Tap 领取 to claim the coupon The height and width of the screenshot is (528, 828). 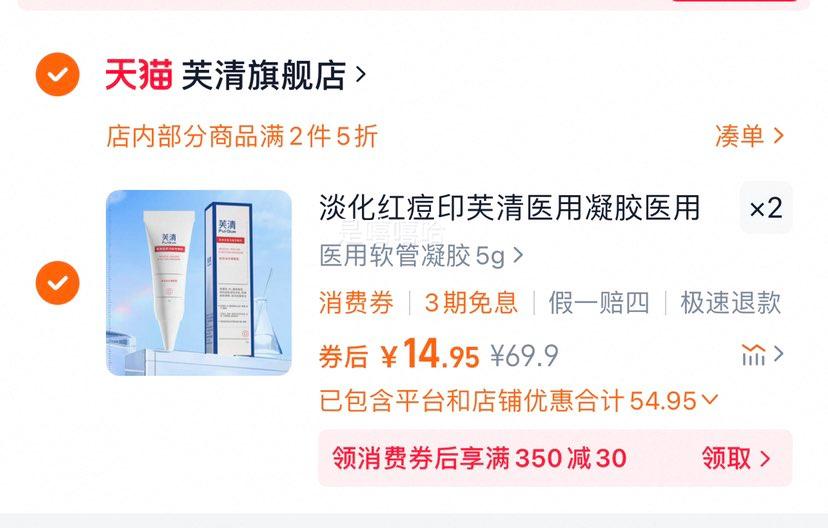(736, 458)
